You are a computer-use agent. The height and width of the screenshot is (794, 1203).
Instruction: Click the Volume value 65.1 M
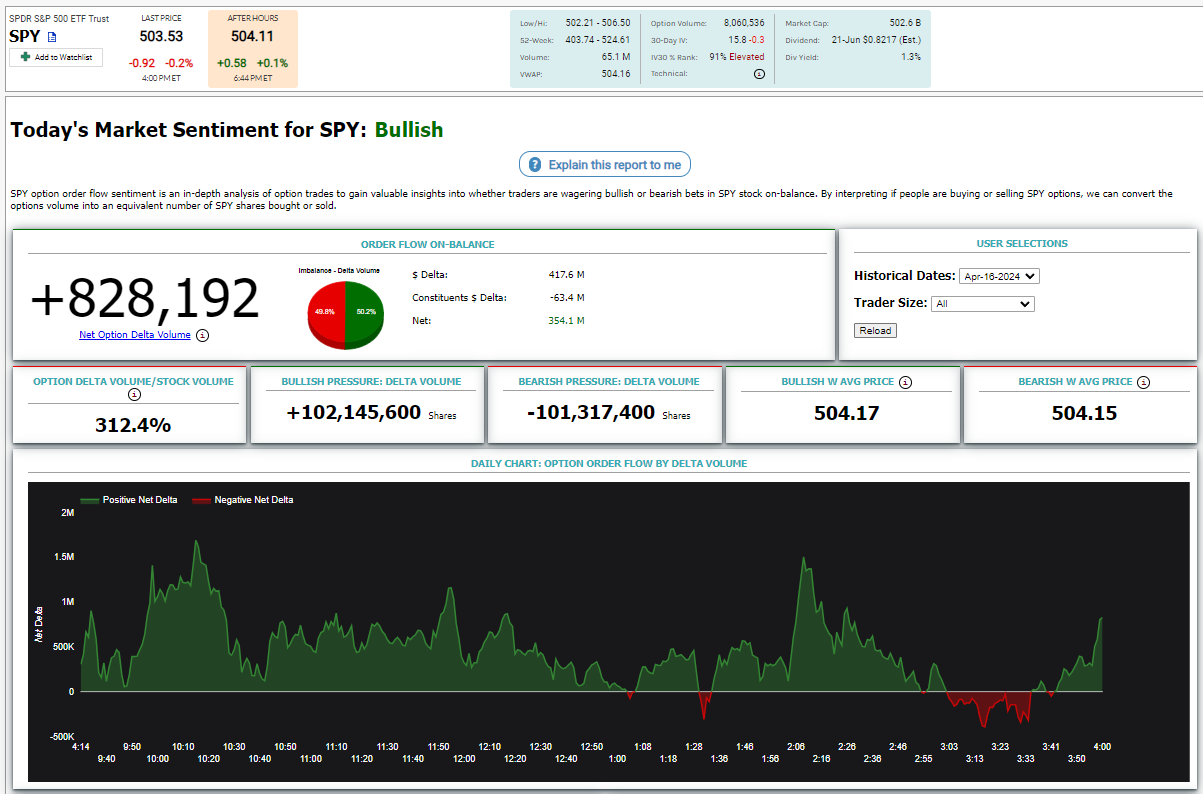point(615,57)
